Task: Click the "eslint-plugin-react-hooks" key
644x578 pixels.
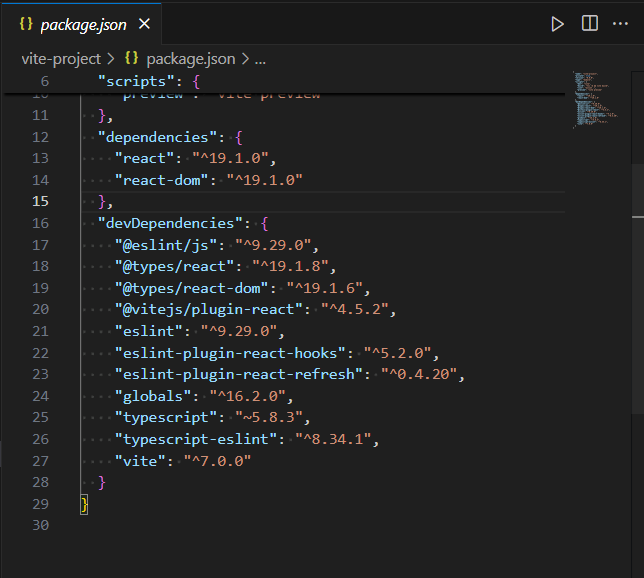Action: pyautogui.click(x=230, y=353)
